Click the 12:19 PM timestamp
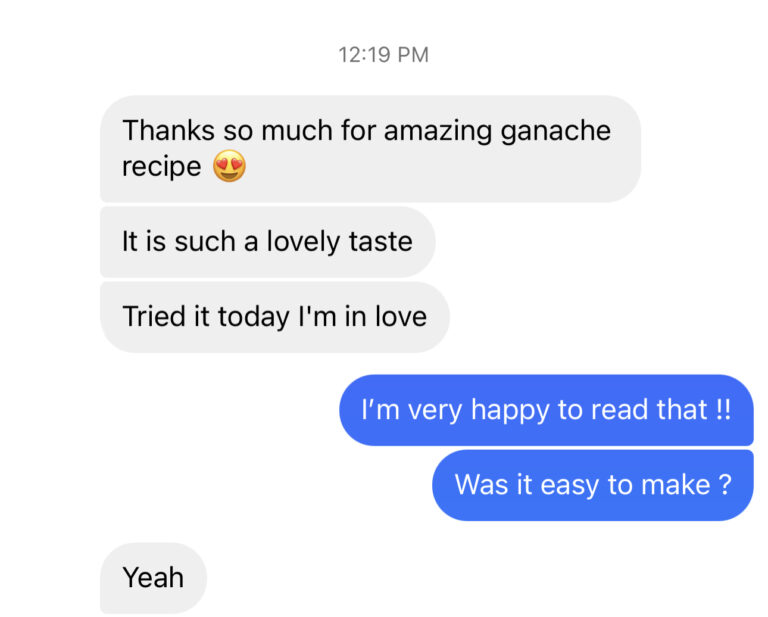The image size is (768, 617). tap(384, 55)
